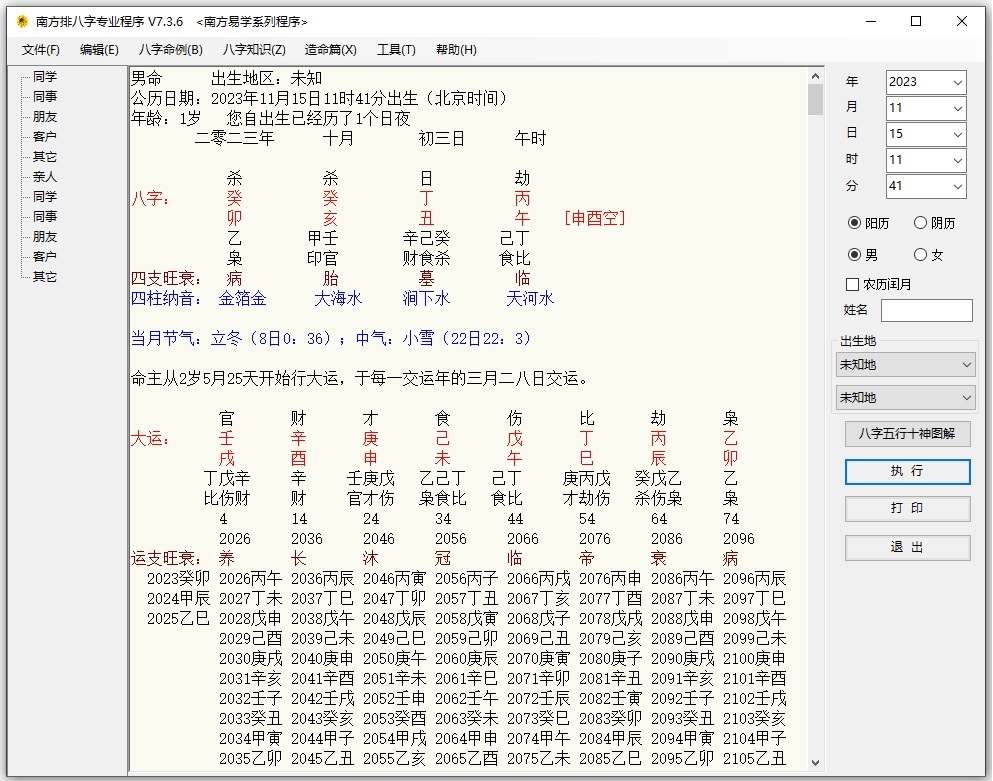Select the 阳历 radio button
Image resolution: width=993 pixels, height=781 pixels.
(x=854, y=223)
